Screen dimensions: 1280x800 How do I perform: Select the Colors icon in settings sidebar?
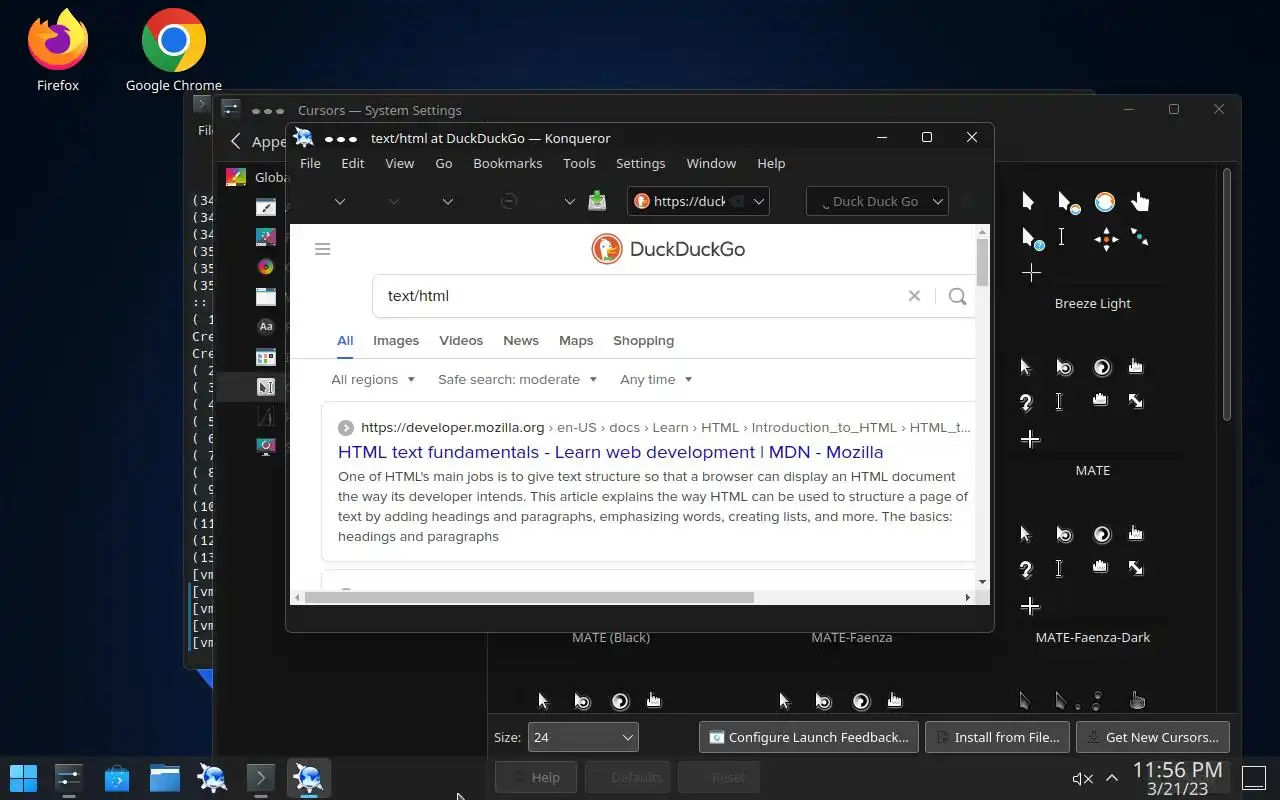265,267
